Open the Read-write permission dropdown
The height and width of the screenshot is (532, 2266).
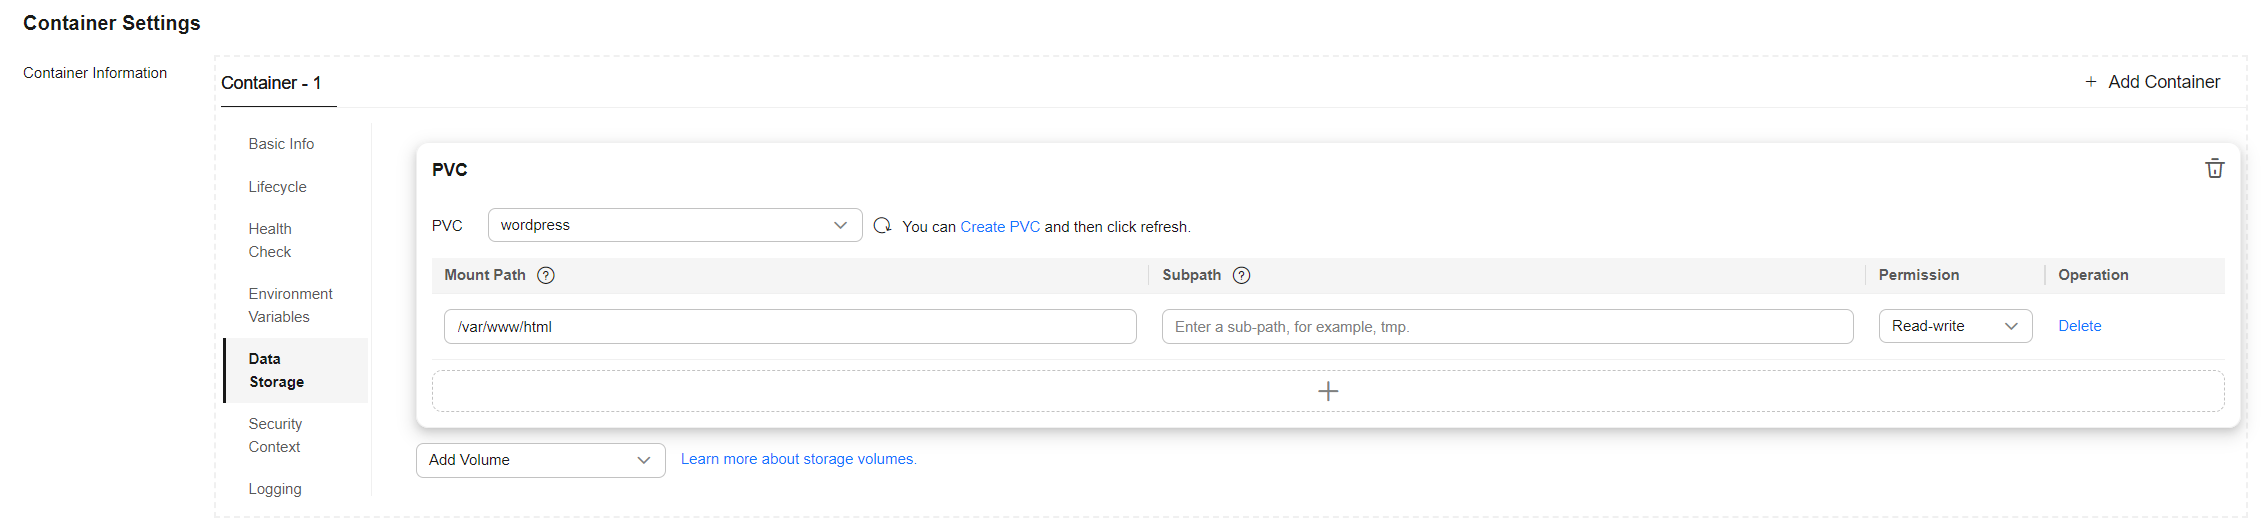click(x=1955, y=326)
